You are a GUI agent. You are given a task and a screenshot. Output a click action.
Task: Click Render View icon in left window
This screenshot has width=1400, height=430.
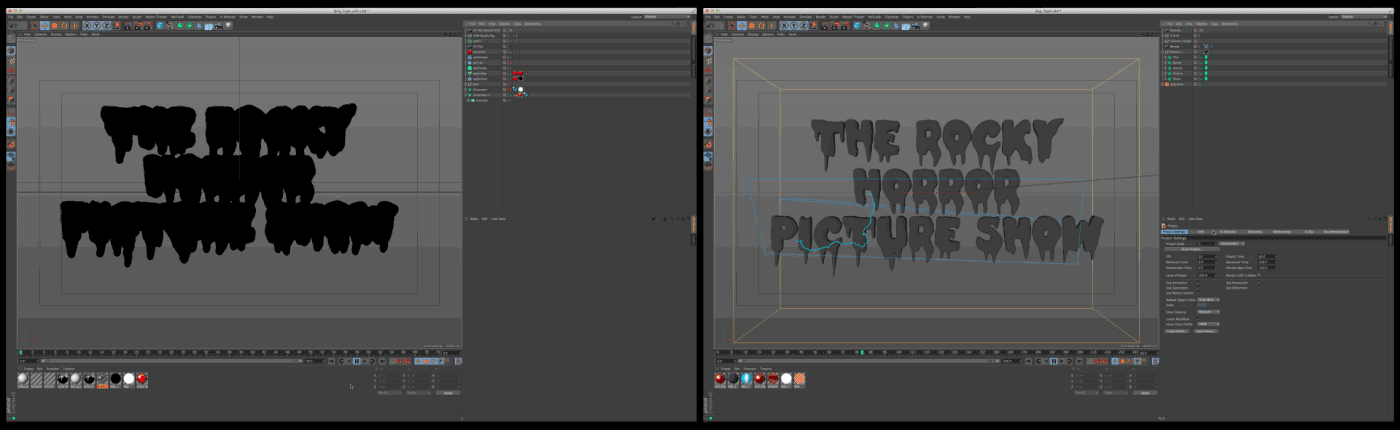pyautogui.click(x=128, y=26)
